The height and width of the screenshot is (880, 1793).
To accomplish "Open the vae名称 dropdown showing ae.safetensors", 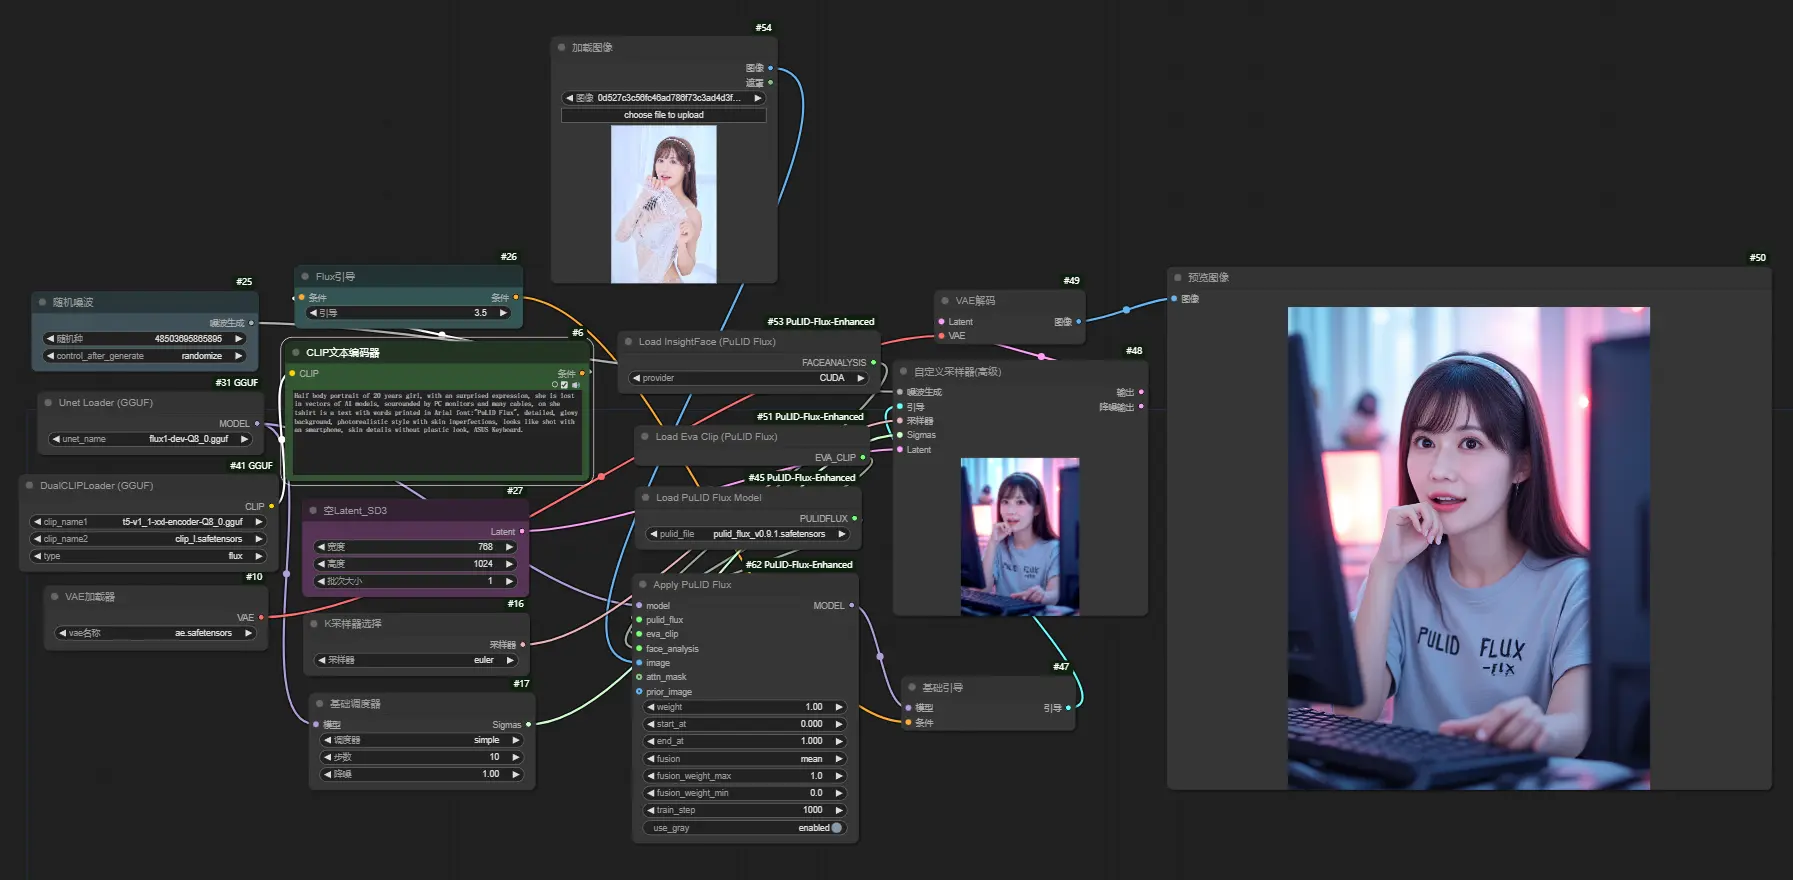I will click(x=155, y=633).
